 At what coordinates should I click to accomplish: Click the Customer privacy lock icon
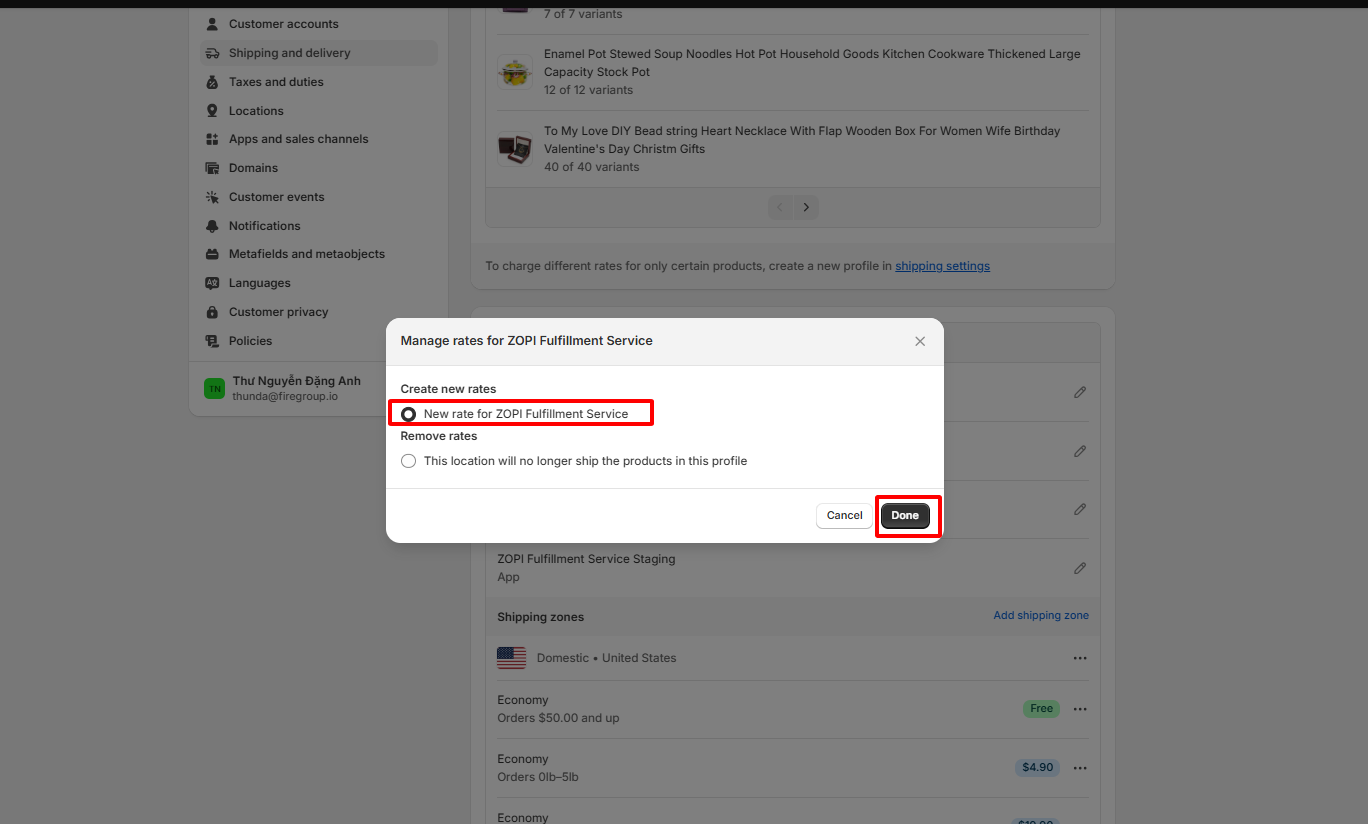(x=212, y=312)
